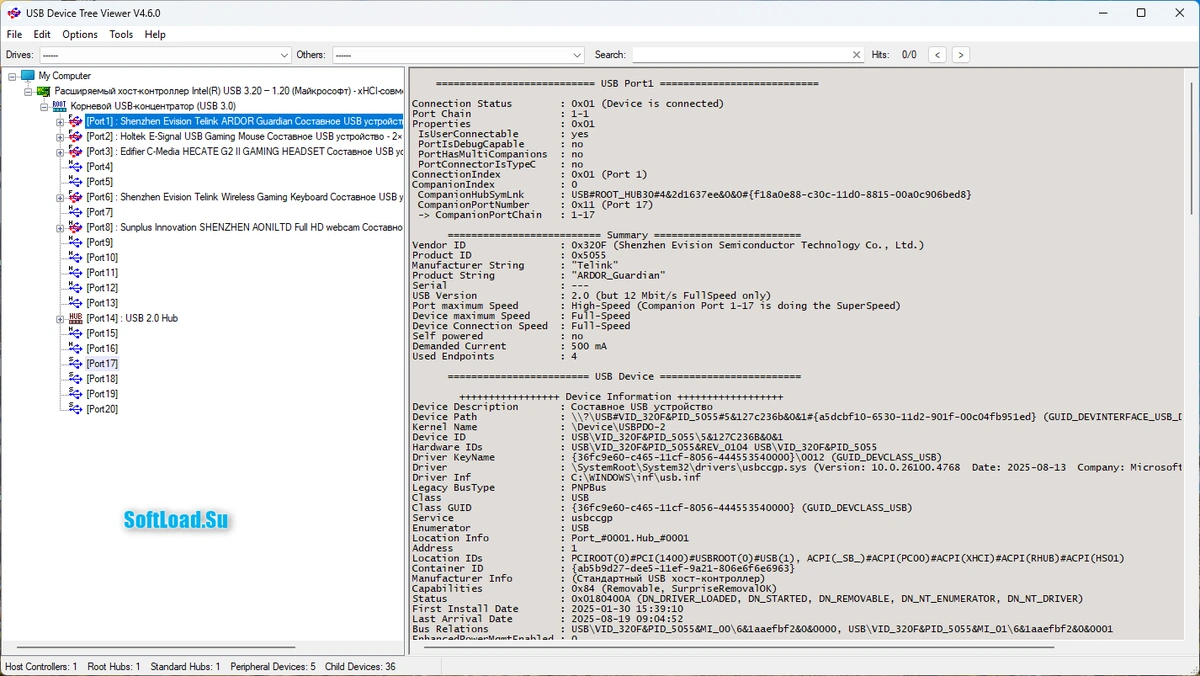
Task: Select the Port14 USB 2.0 Hub row
Action: (132, 318)
